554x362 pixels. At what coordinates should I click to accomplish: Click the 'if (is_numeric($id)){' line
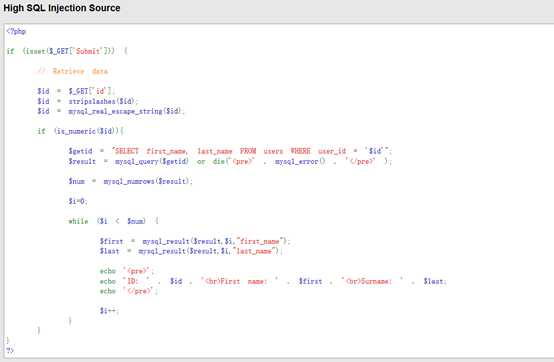81,131
